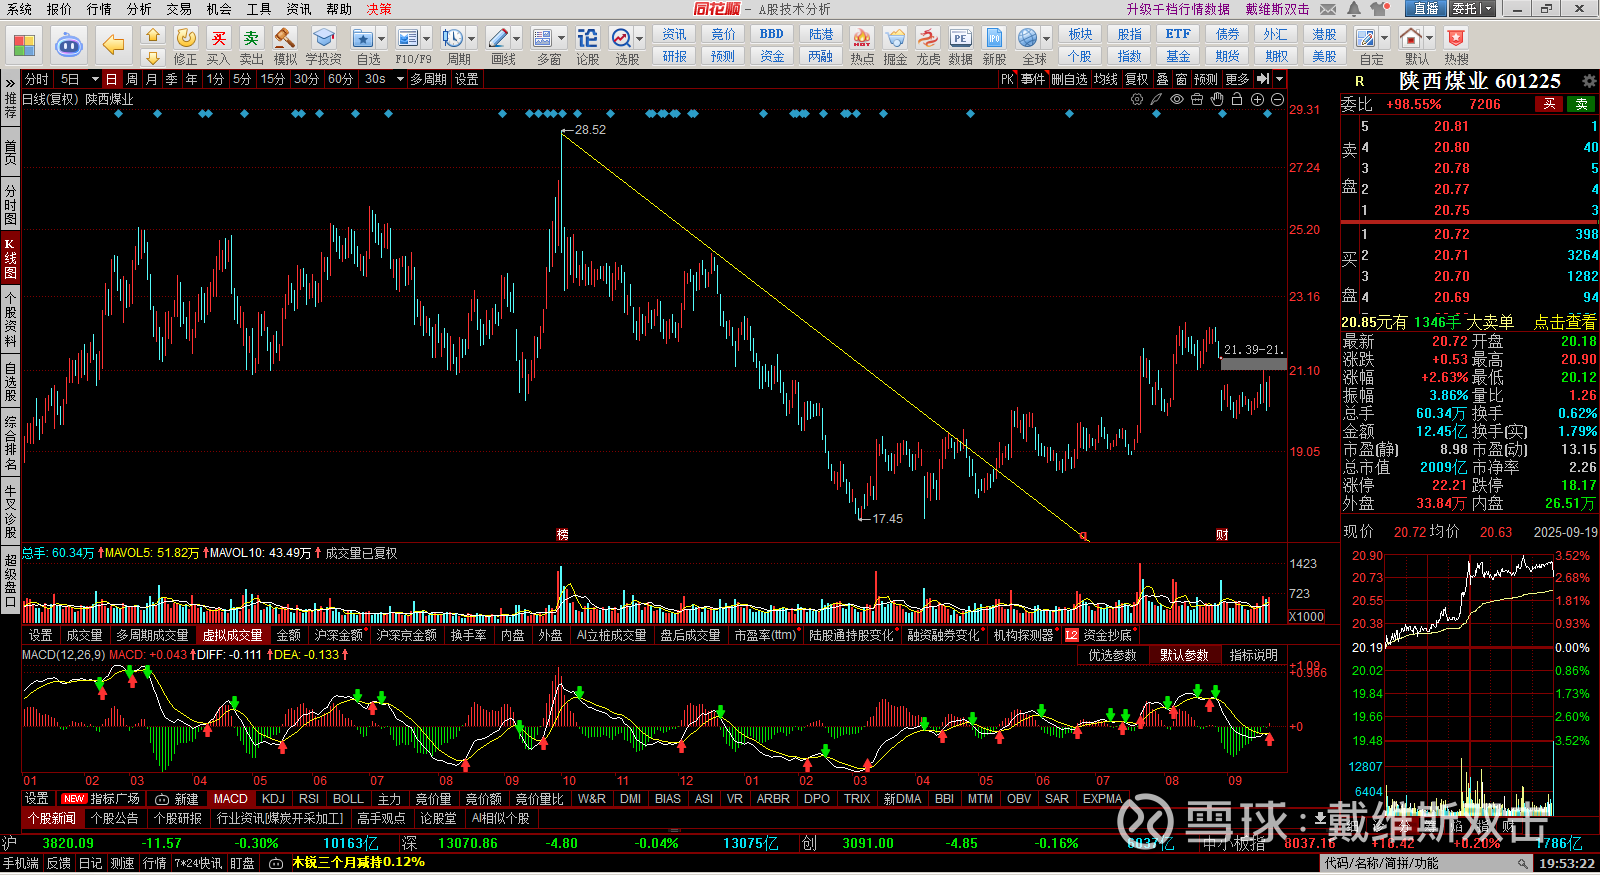Click the red 买 button

coord(1549,104)
